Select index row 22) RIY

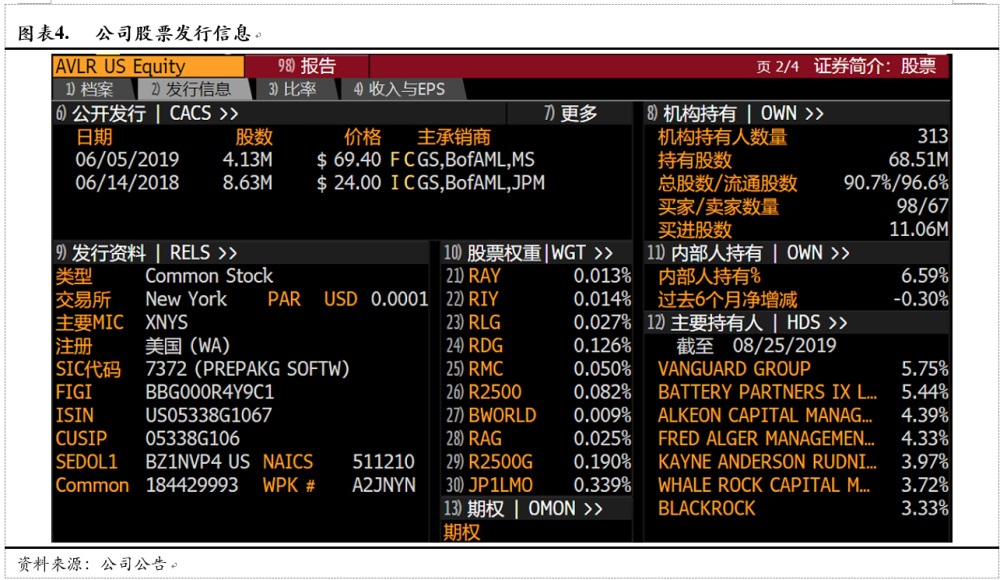pos(538,299)
